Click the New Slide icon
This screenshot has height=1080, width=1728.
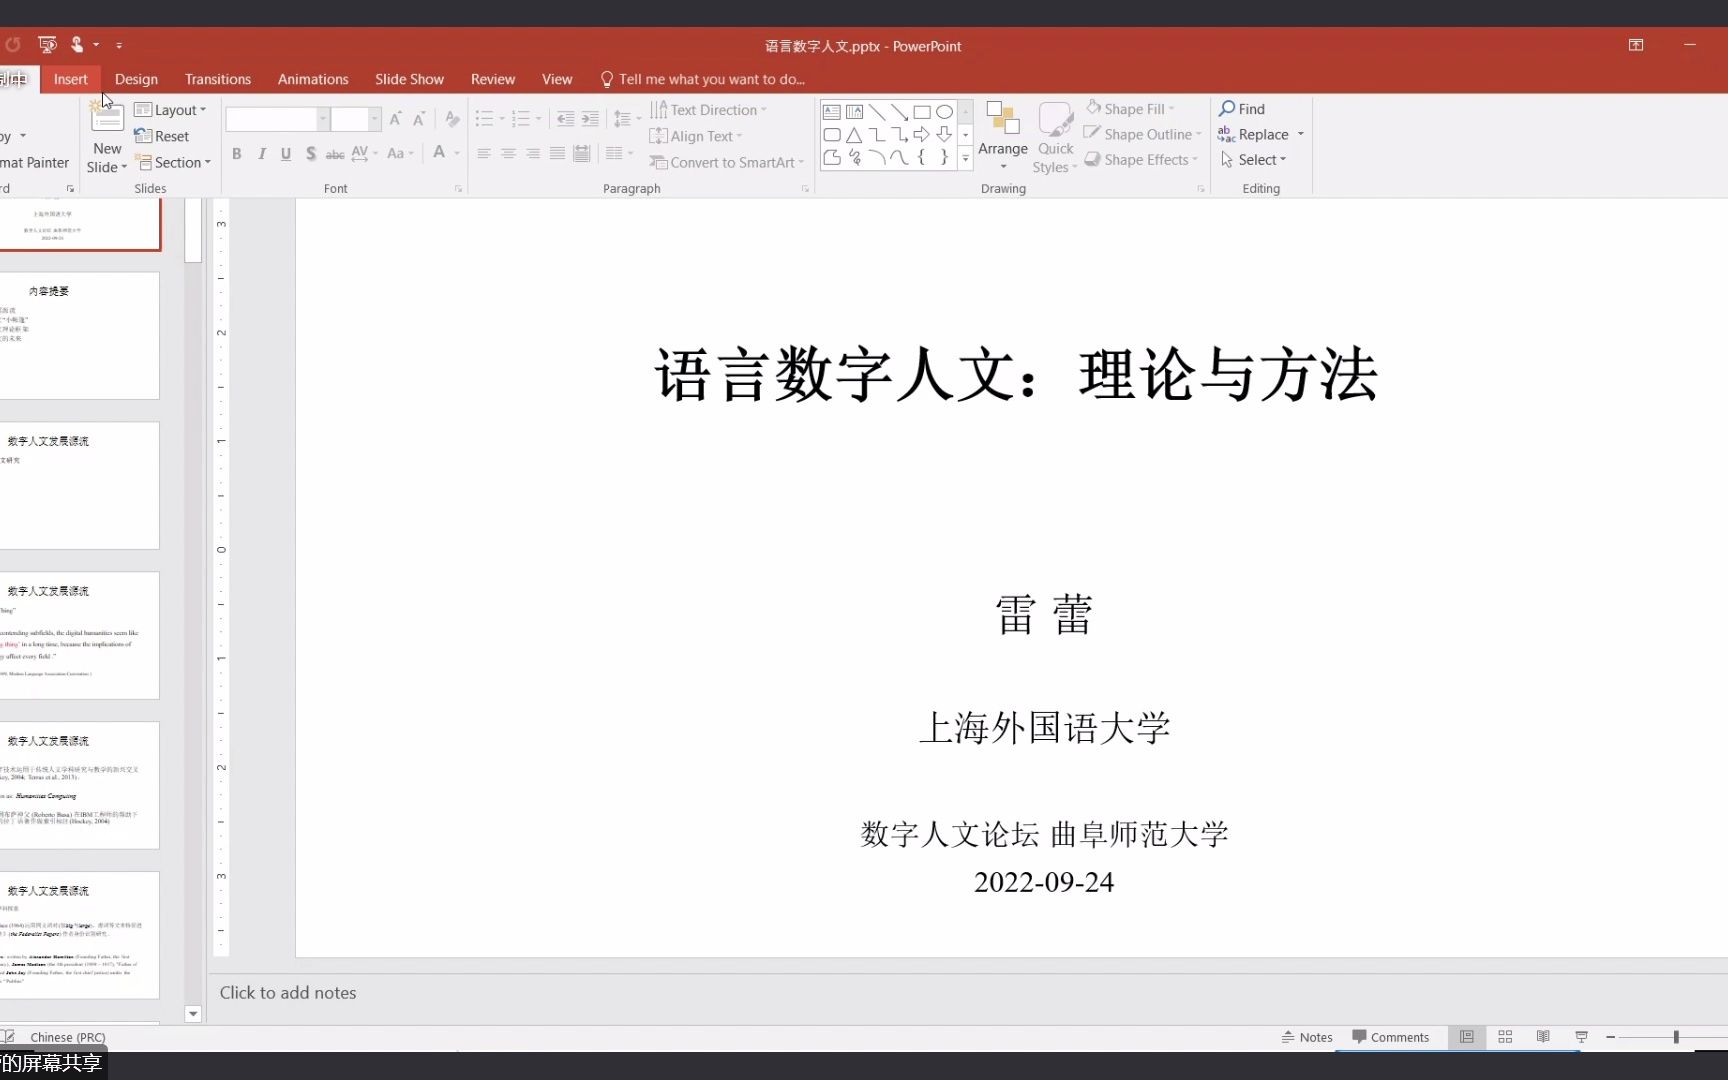(107, 118)
